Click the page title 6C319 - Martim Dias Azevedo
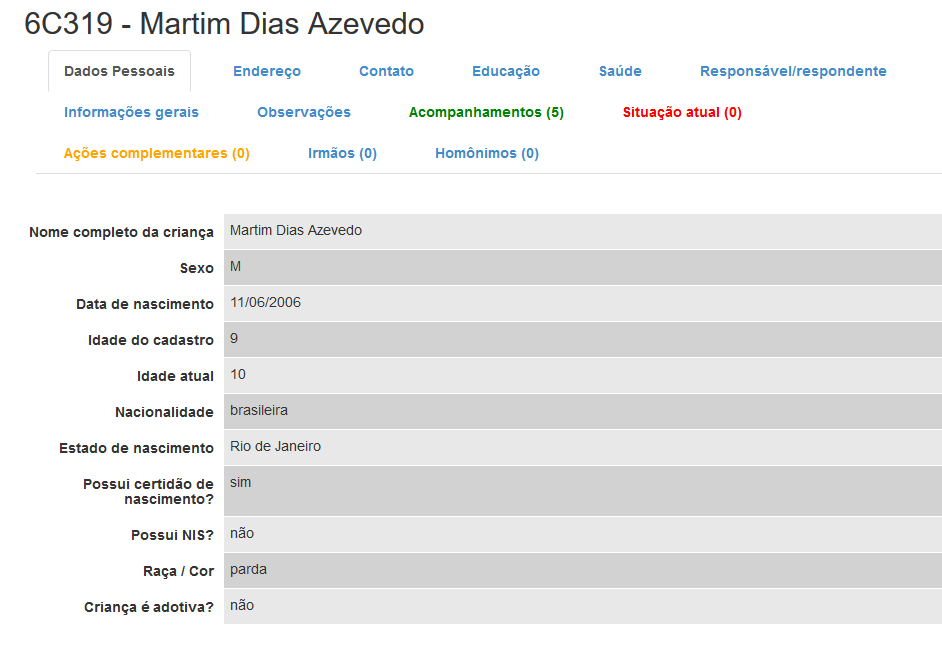The width and height of the screenshot is (942, 660). pos(224,24)
